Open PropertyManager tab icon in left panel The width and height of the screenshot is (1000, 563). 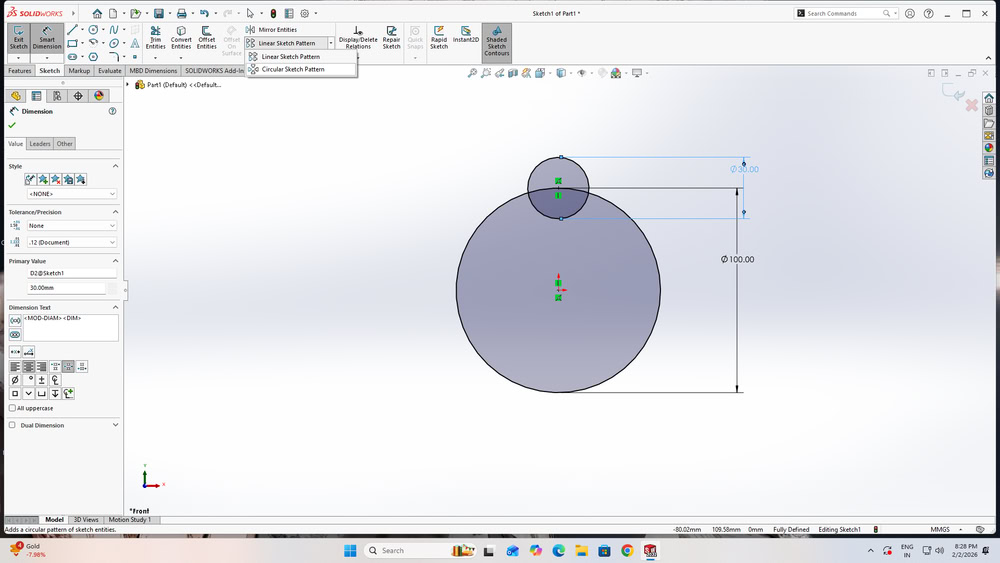pyautogui.click(x=36, y=96)
